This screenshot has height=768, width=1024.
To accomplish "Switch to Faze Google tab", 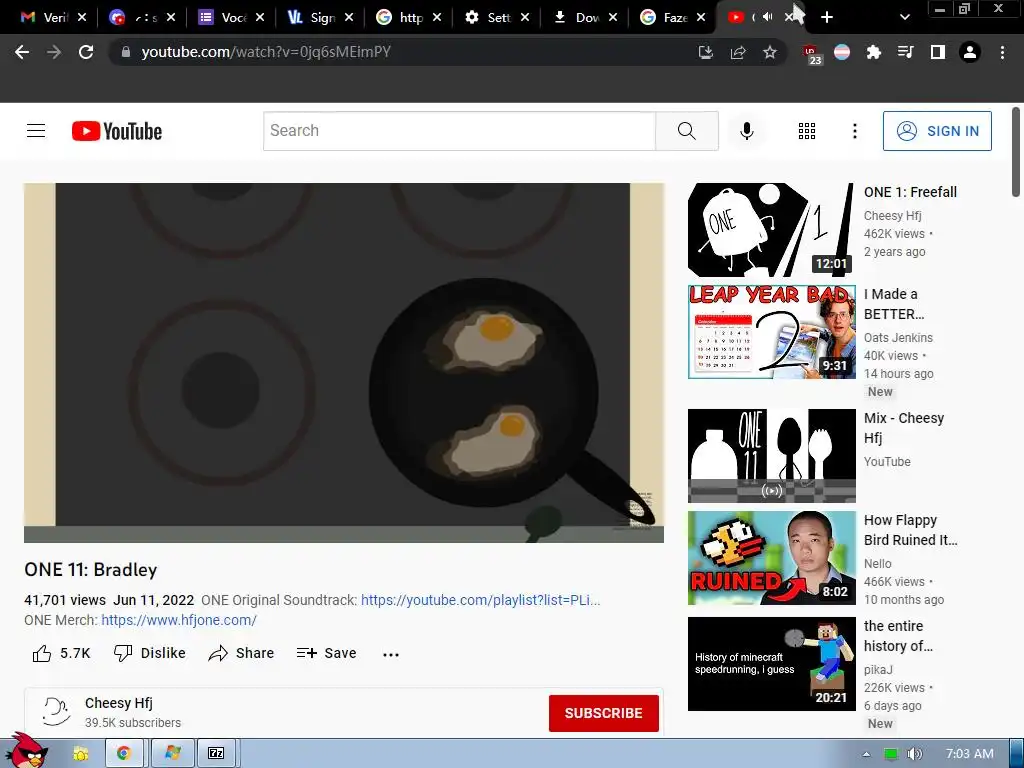I will click(666, 18).
